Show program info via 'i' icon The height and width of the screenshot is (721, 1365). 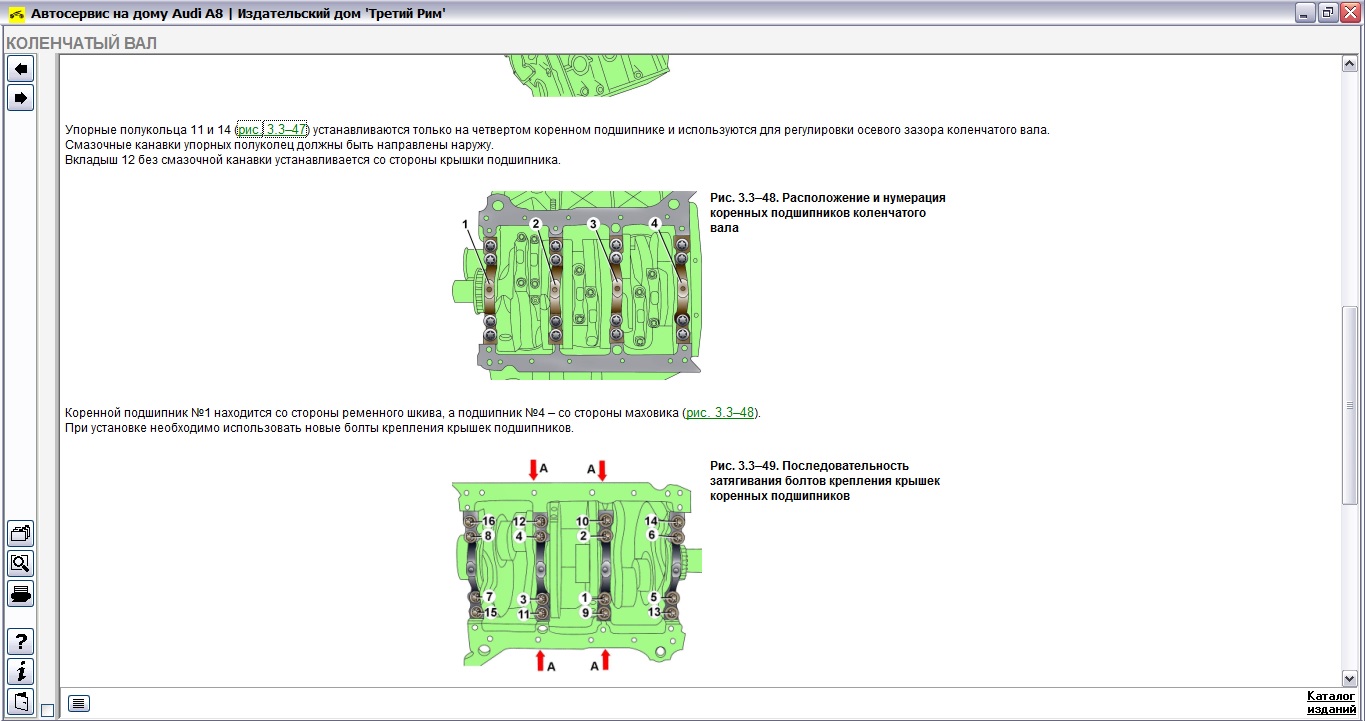point(20,671)
